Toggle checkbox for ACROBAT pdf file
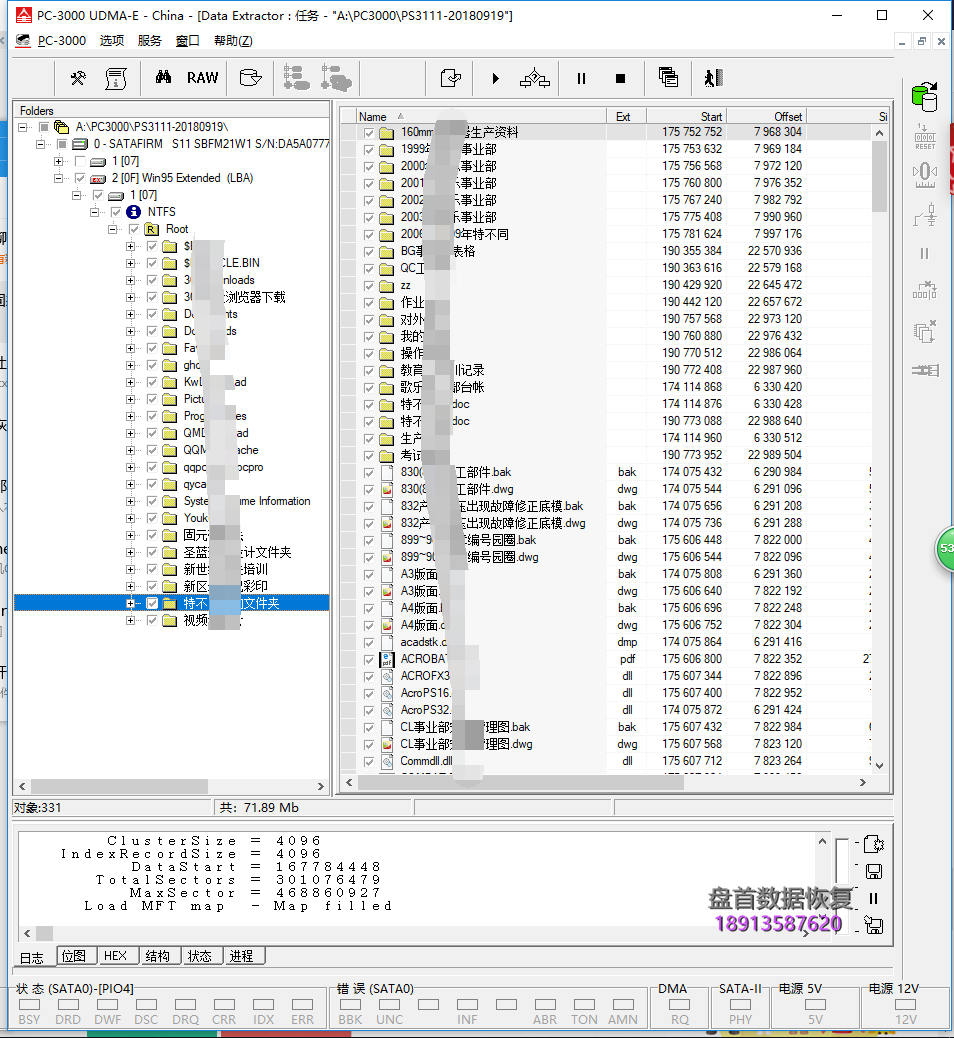Screen dimensions: 954x1038 [369, 659]
